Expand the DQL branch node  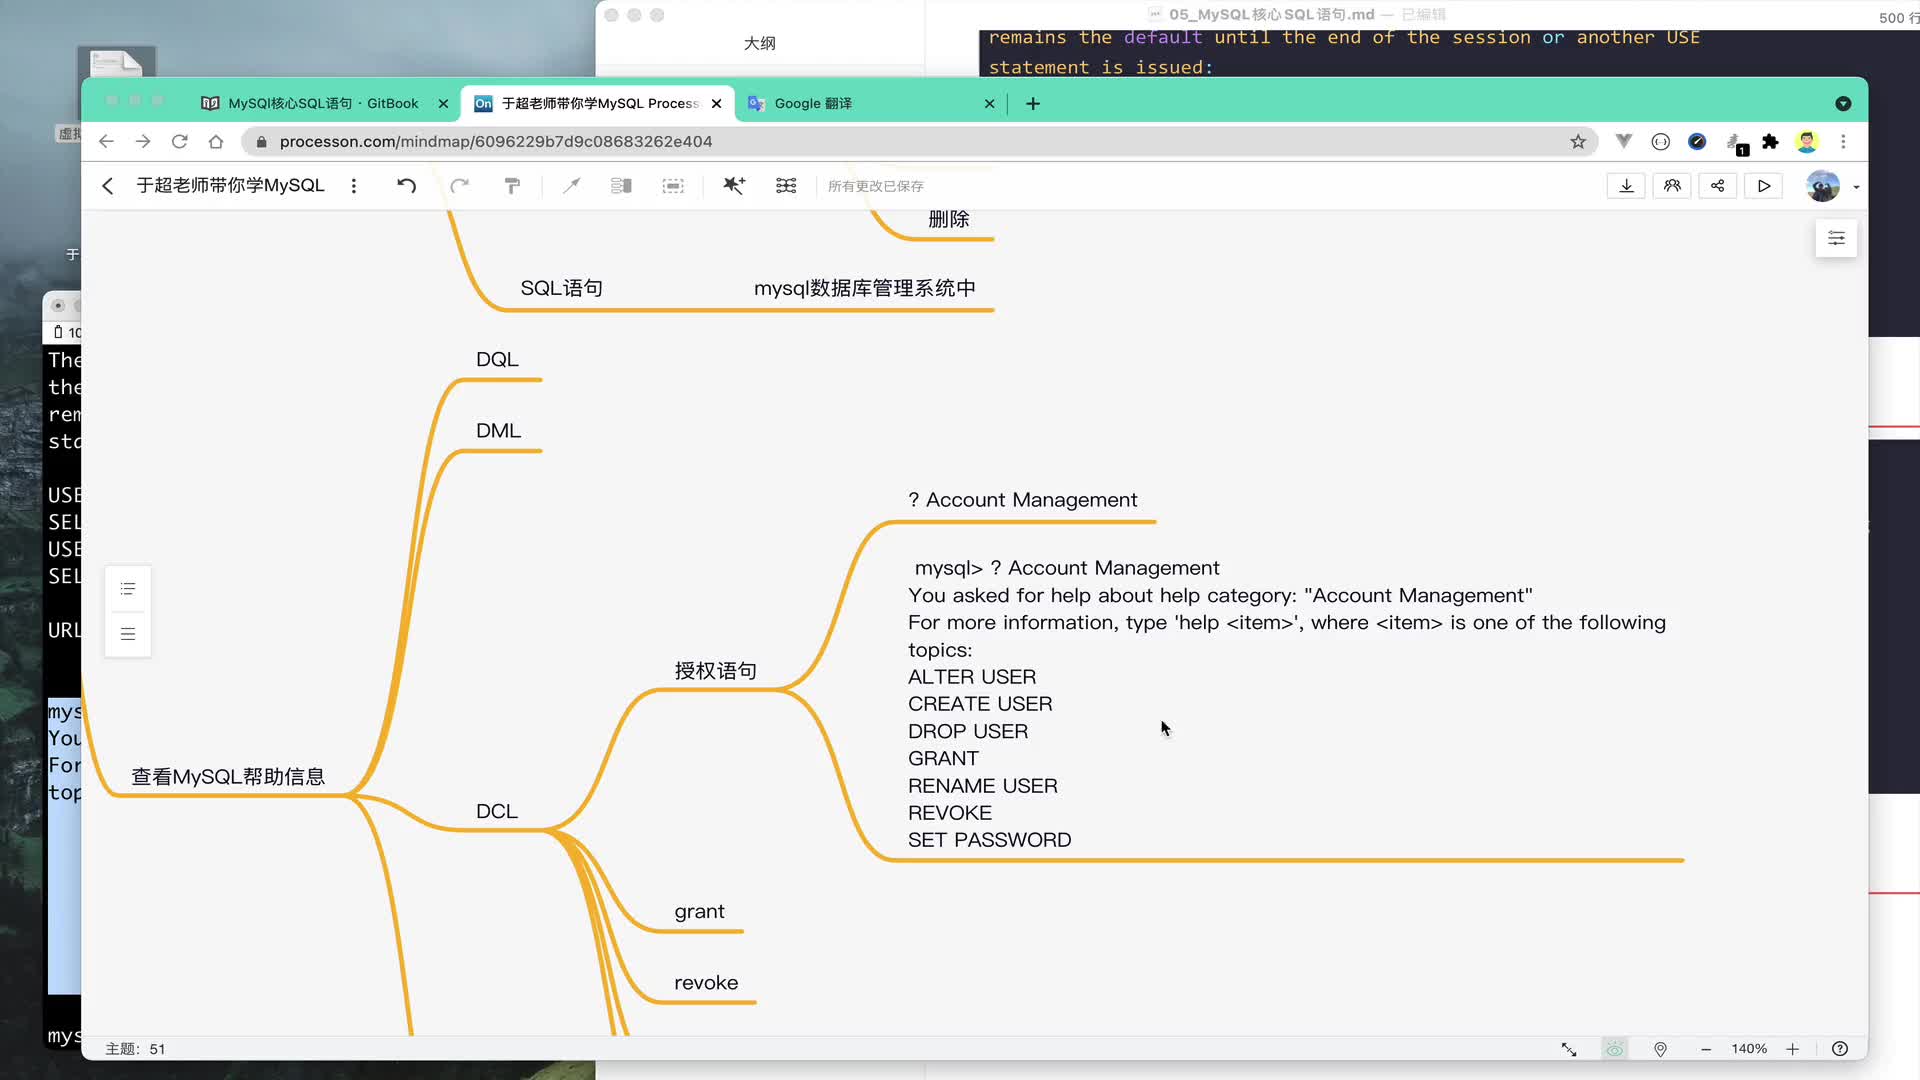496,359
